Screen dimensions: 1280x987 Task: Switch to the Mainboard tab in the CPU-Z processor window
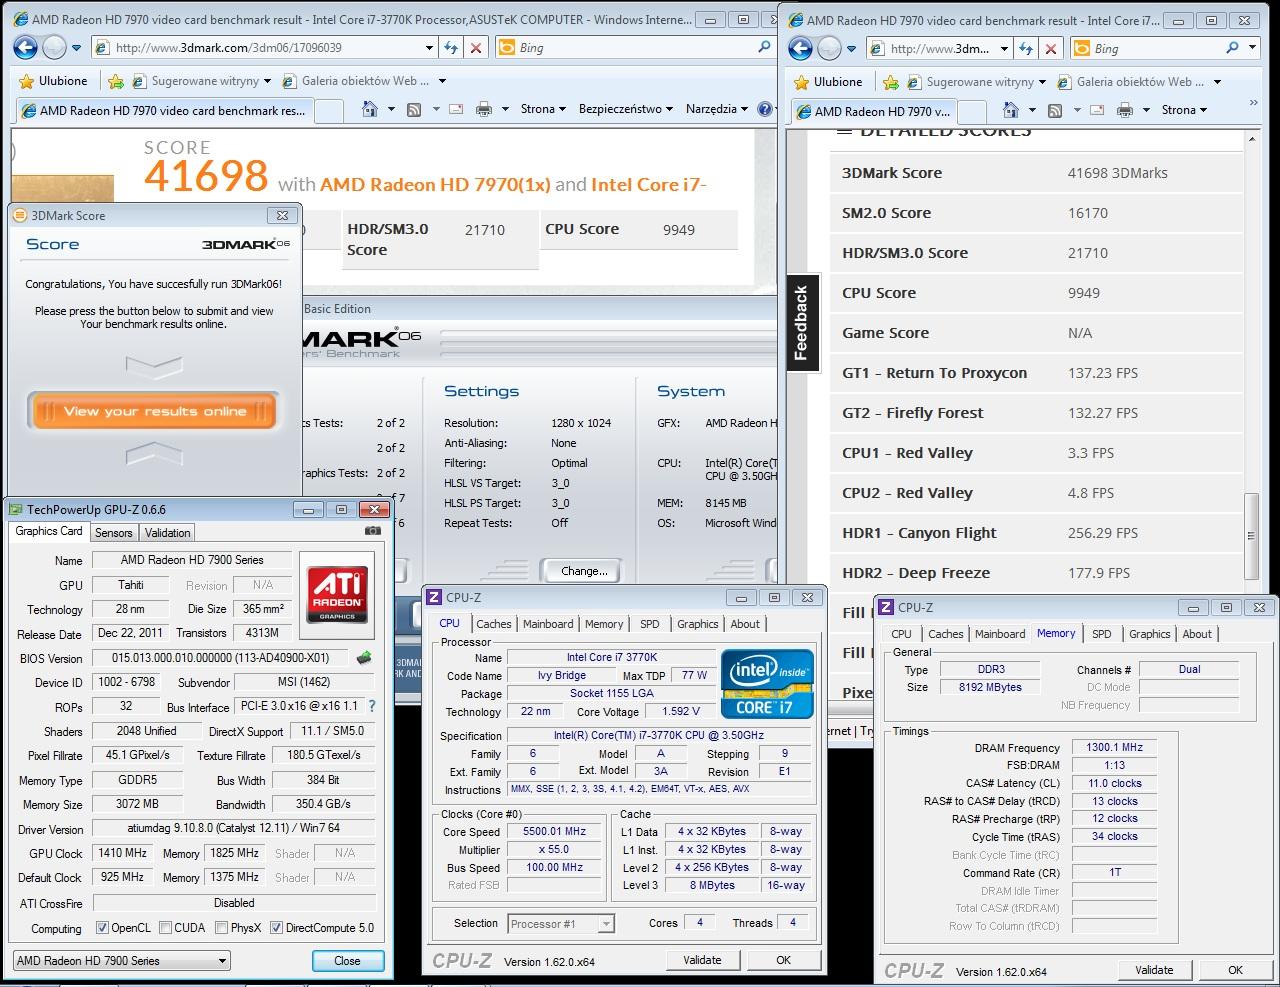[x=548, y=624]
